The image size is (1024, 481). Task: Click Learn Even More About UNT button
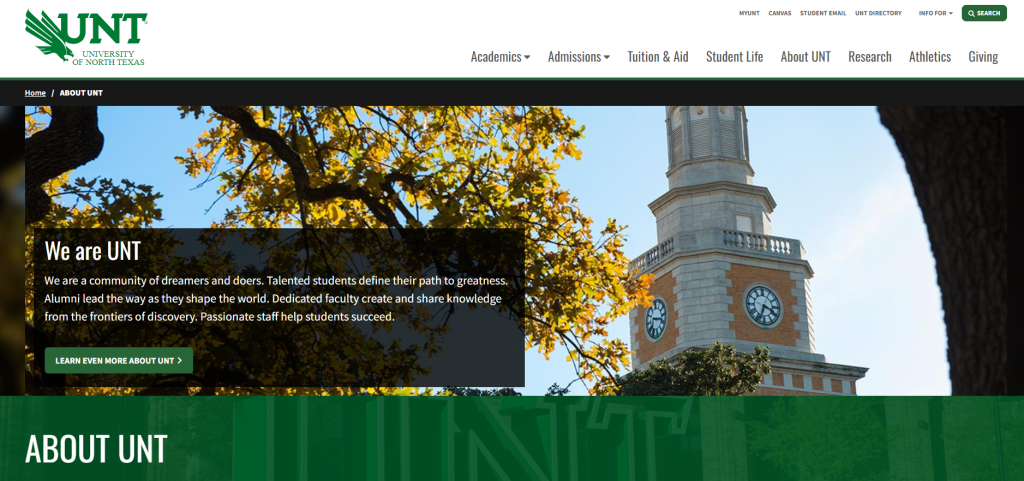click(x=119, y=360)
